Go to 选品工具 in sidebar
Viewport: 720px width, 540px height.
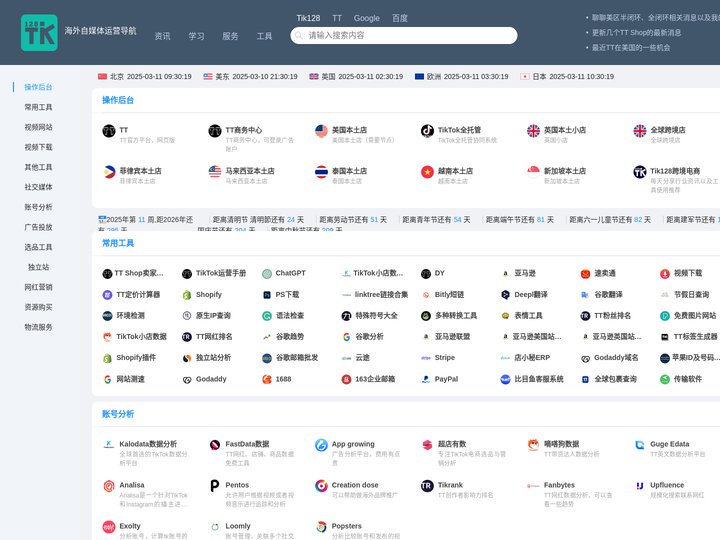point(39,247)
